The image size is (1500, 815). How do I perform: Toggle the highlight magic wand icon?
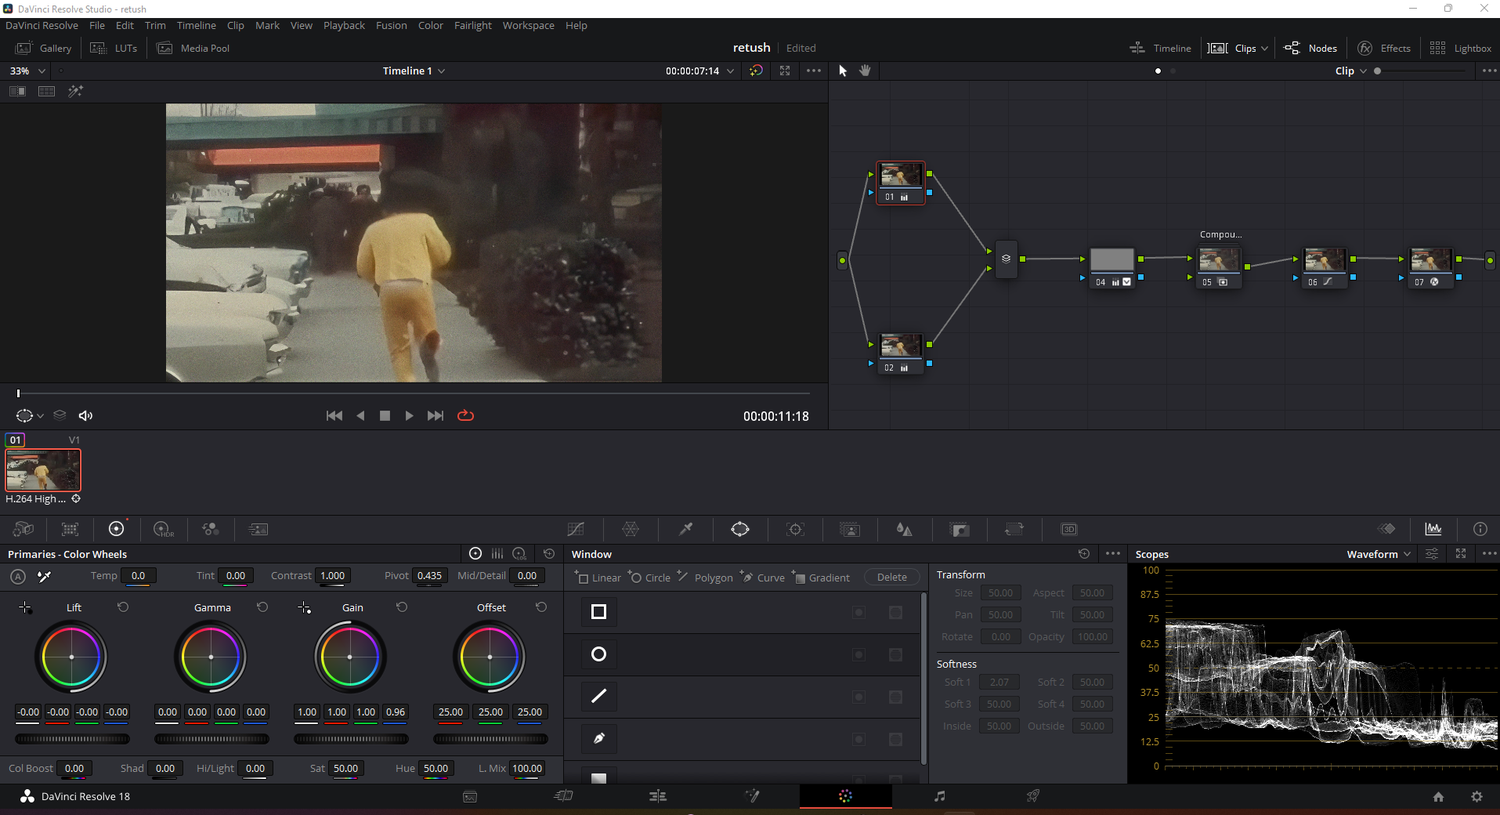(75, 91)
